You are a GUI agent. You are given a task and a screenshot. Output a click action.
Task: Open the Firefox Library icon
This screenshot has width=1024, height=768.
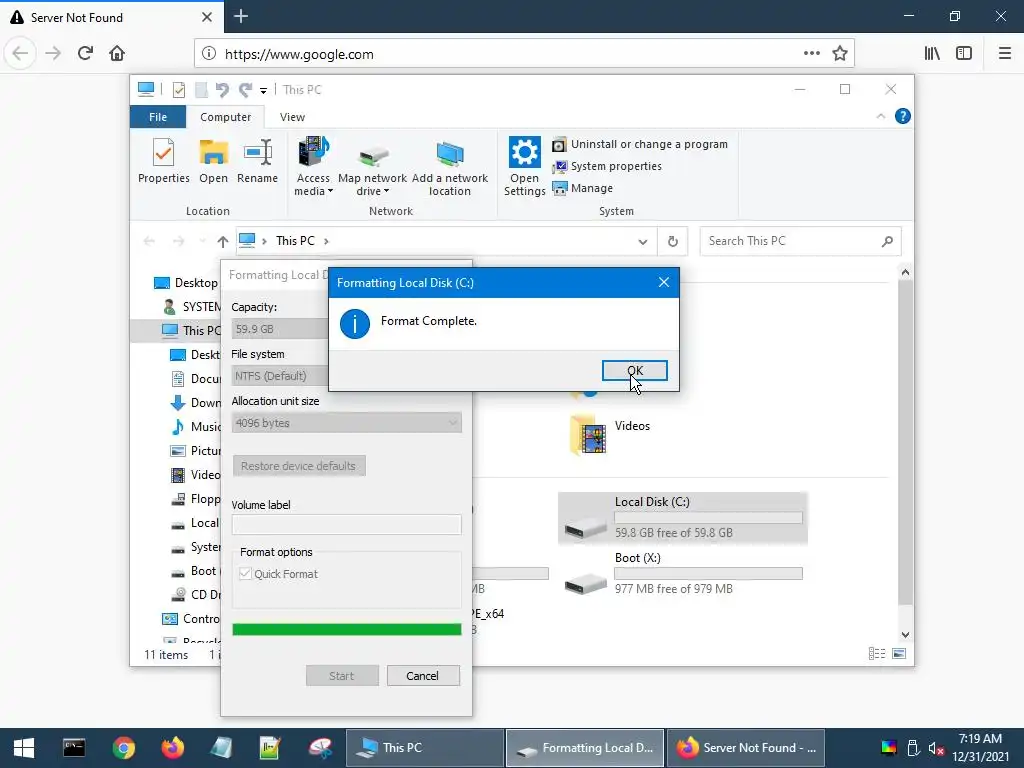coord(933,54)
